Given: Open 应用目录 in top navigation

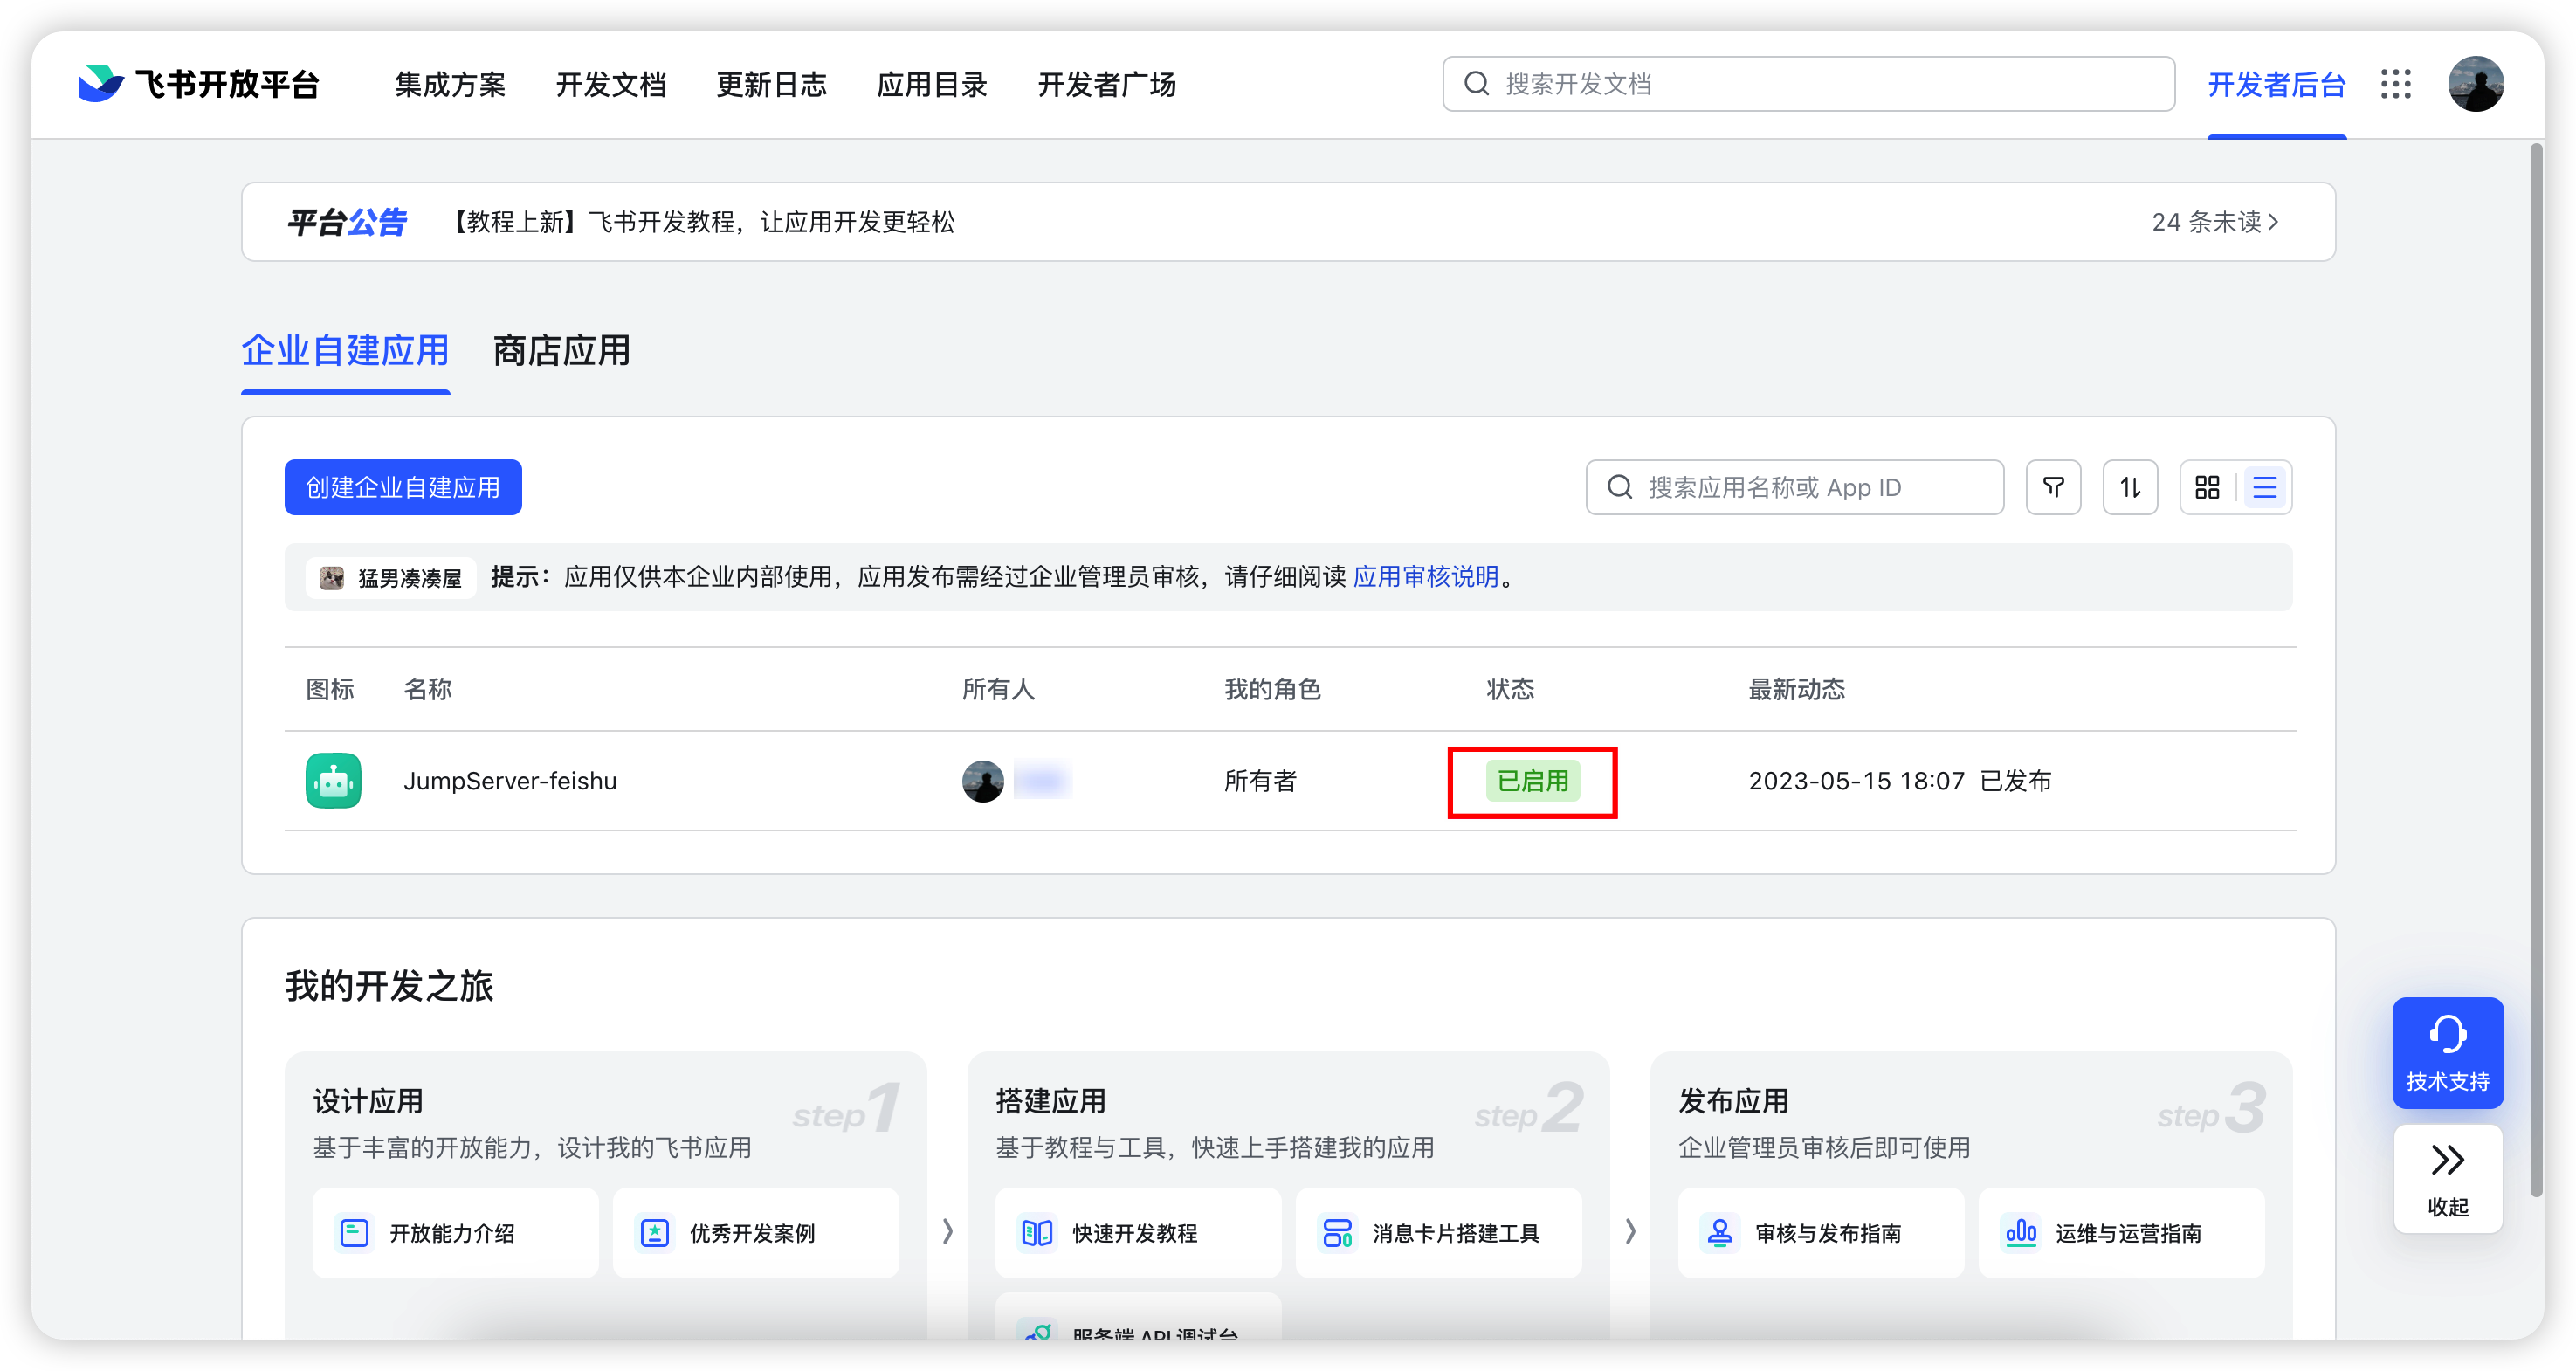Looking at the screenshot, I should point(931,85).
